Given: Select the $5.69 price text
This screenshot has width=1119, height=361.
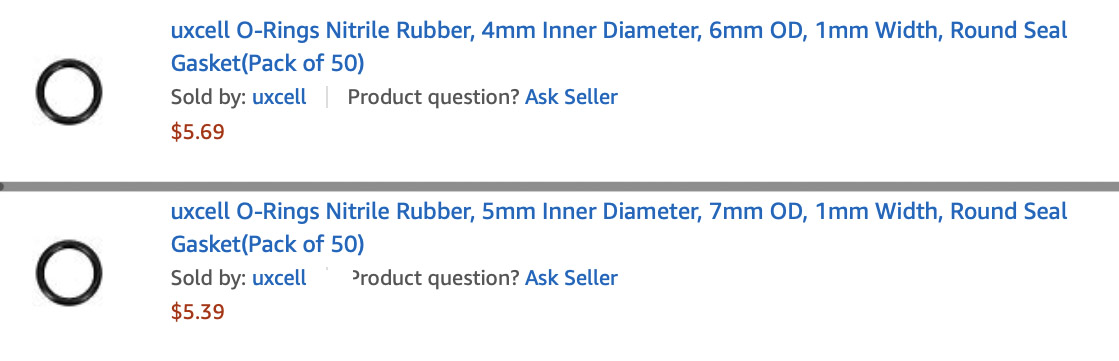Looking at the screenshot, I should pos(198,132).
